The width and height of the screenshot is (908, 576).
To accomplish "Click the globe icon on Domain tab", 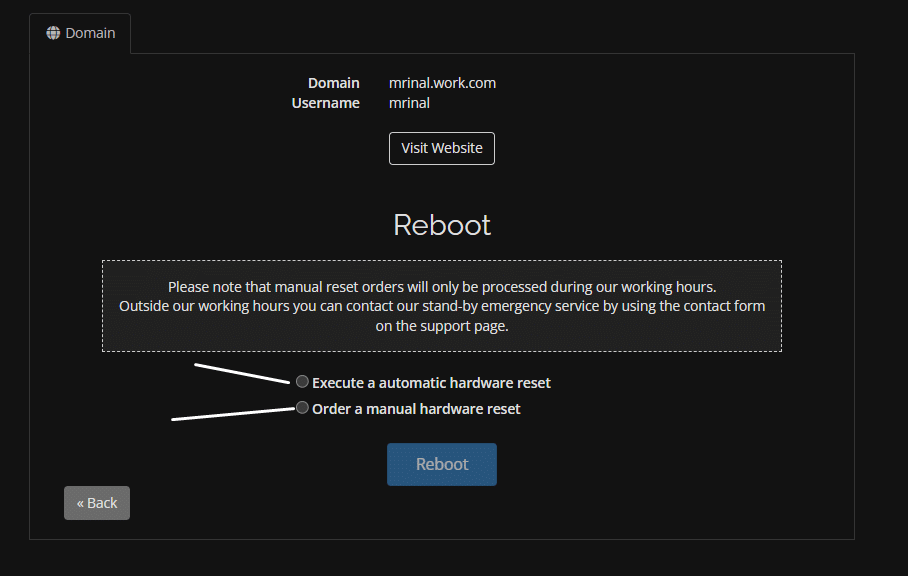I will [53, 33].
